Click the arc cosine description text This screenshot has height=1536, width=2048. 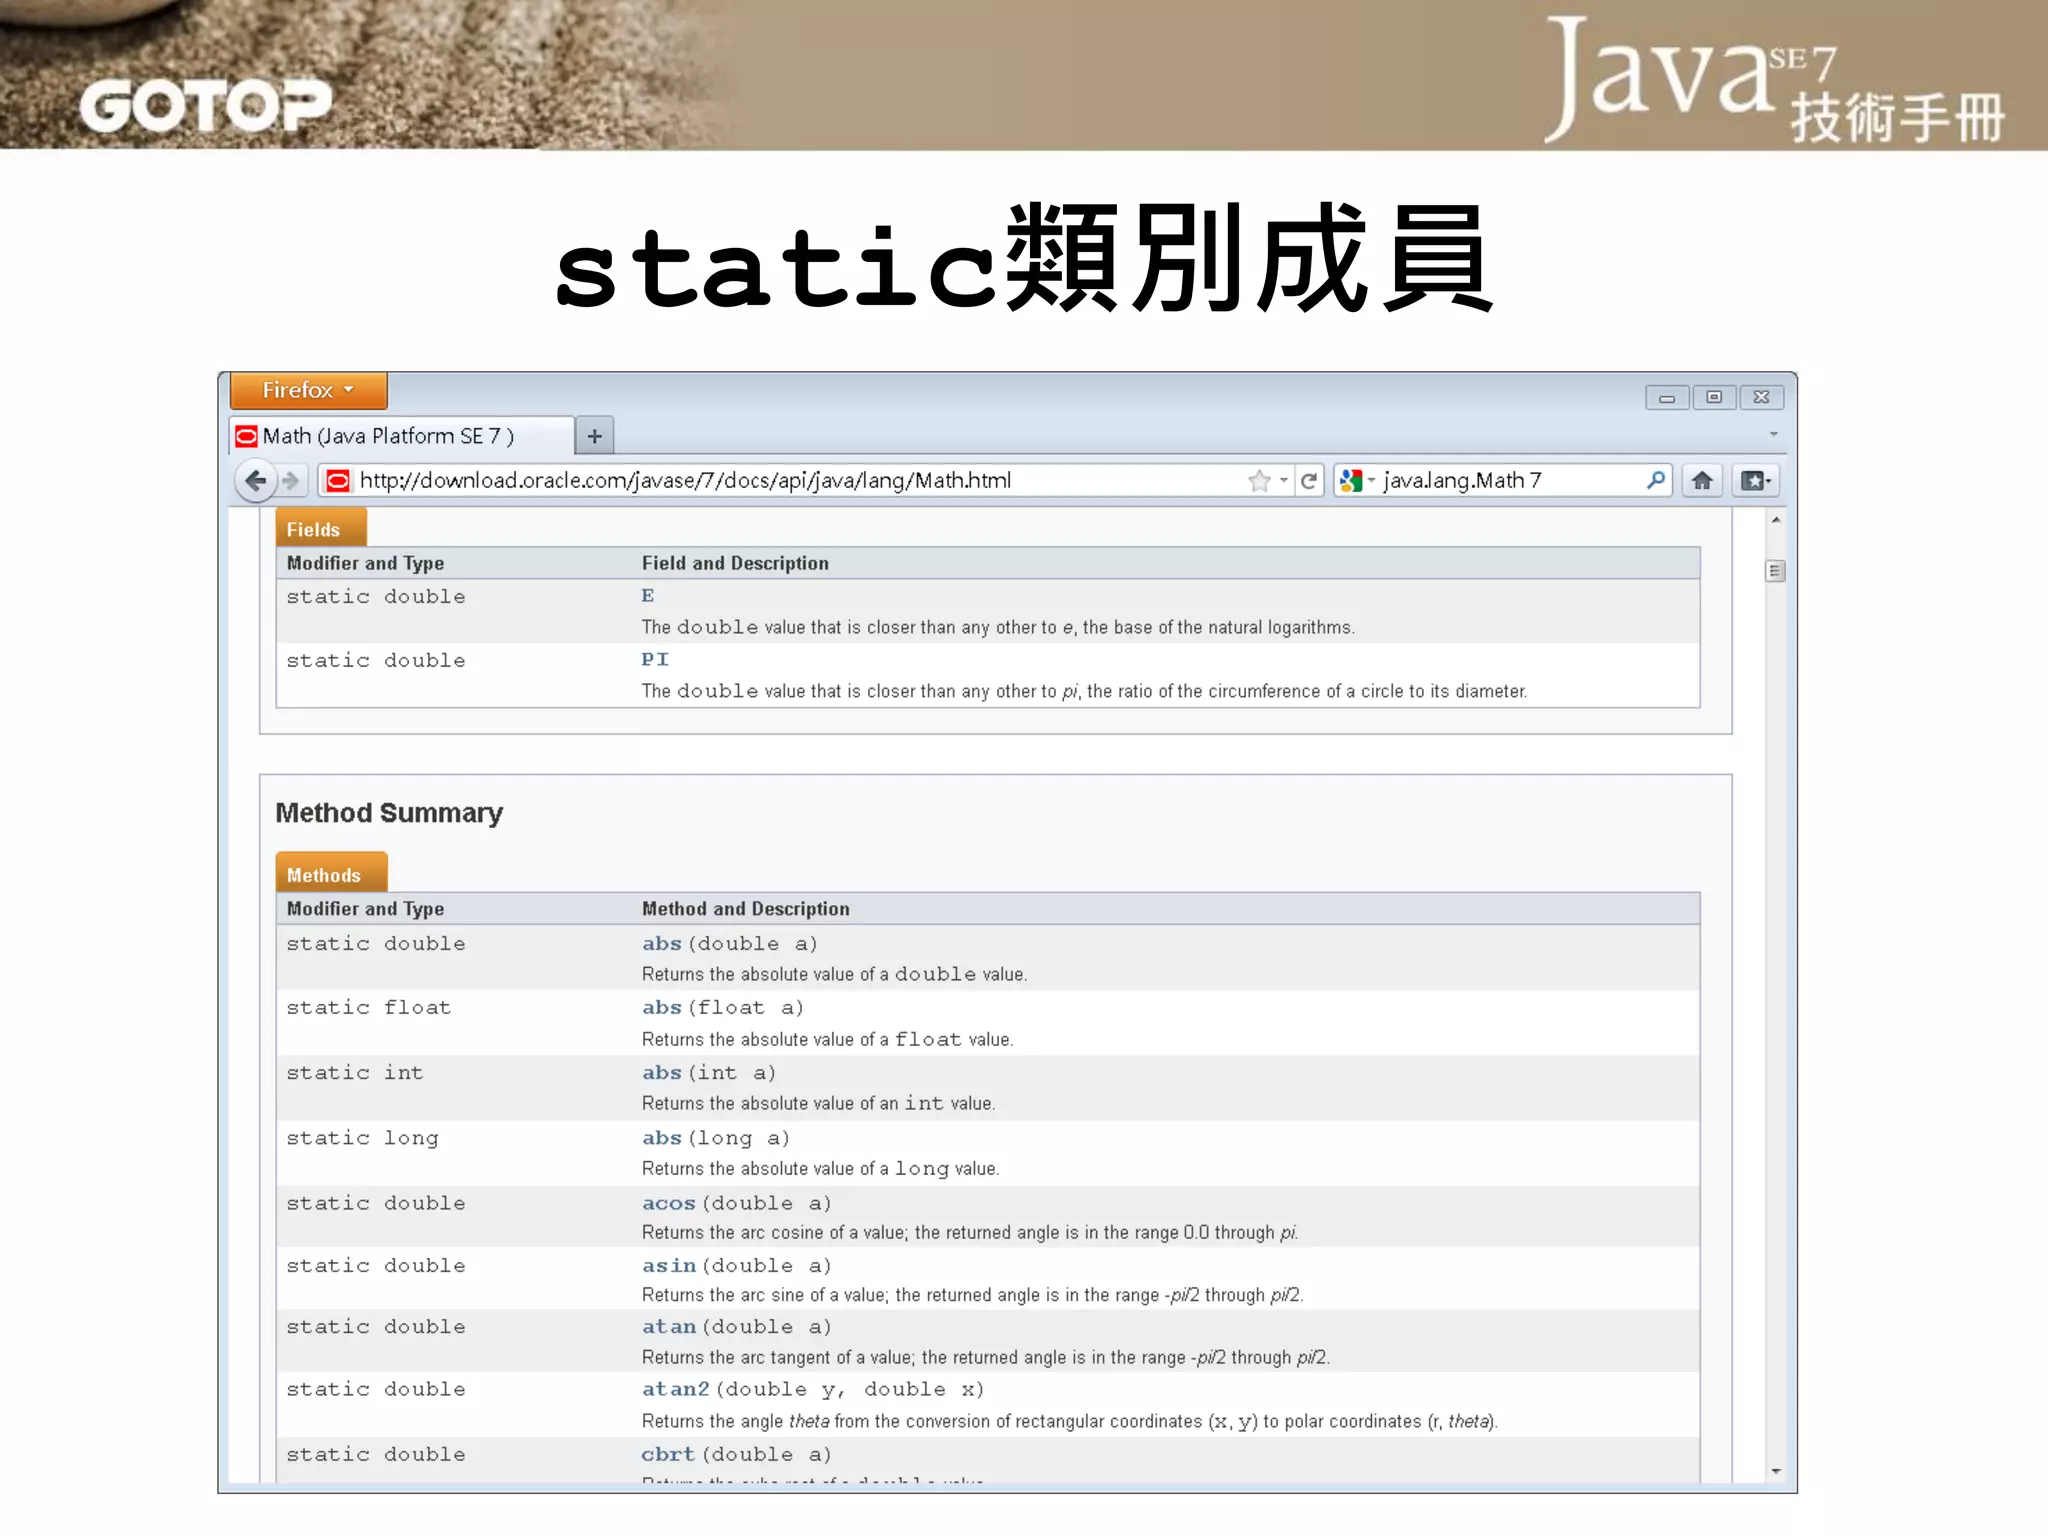(970, 1233)
